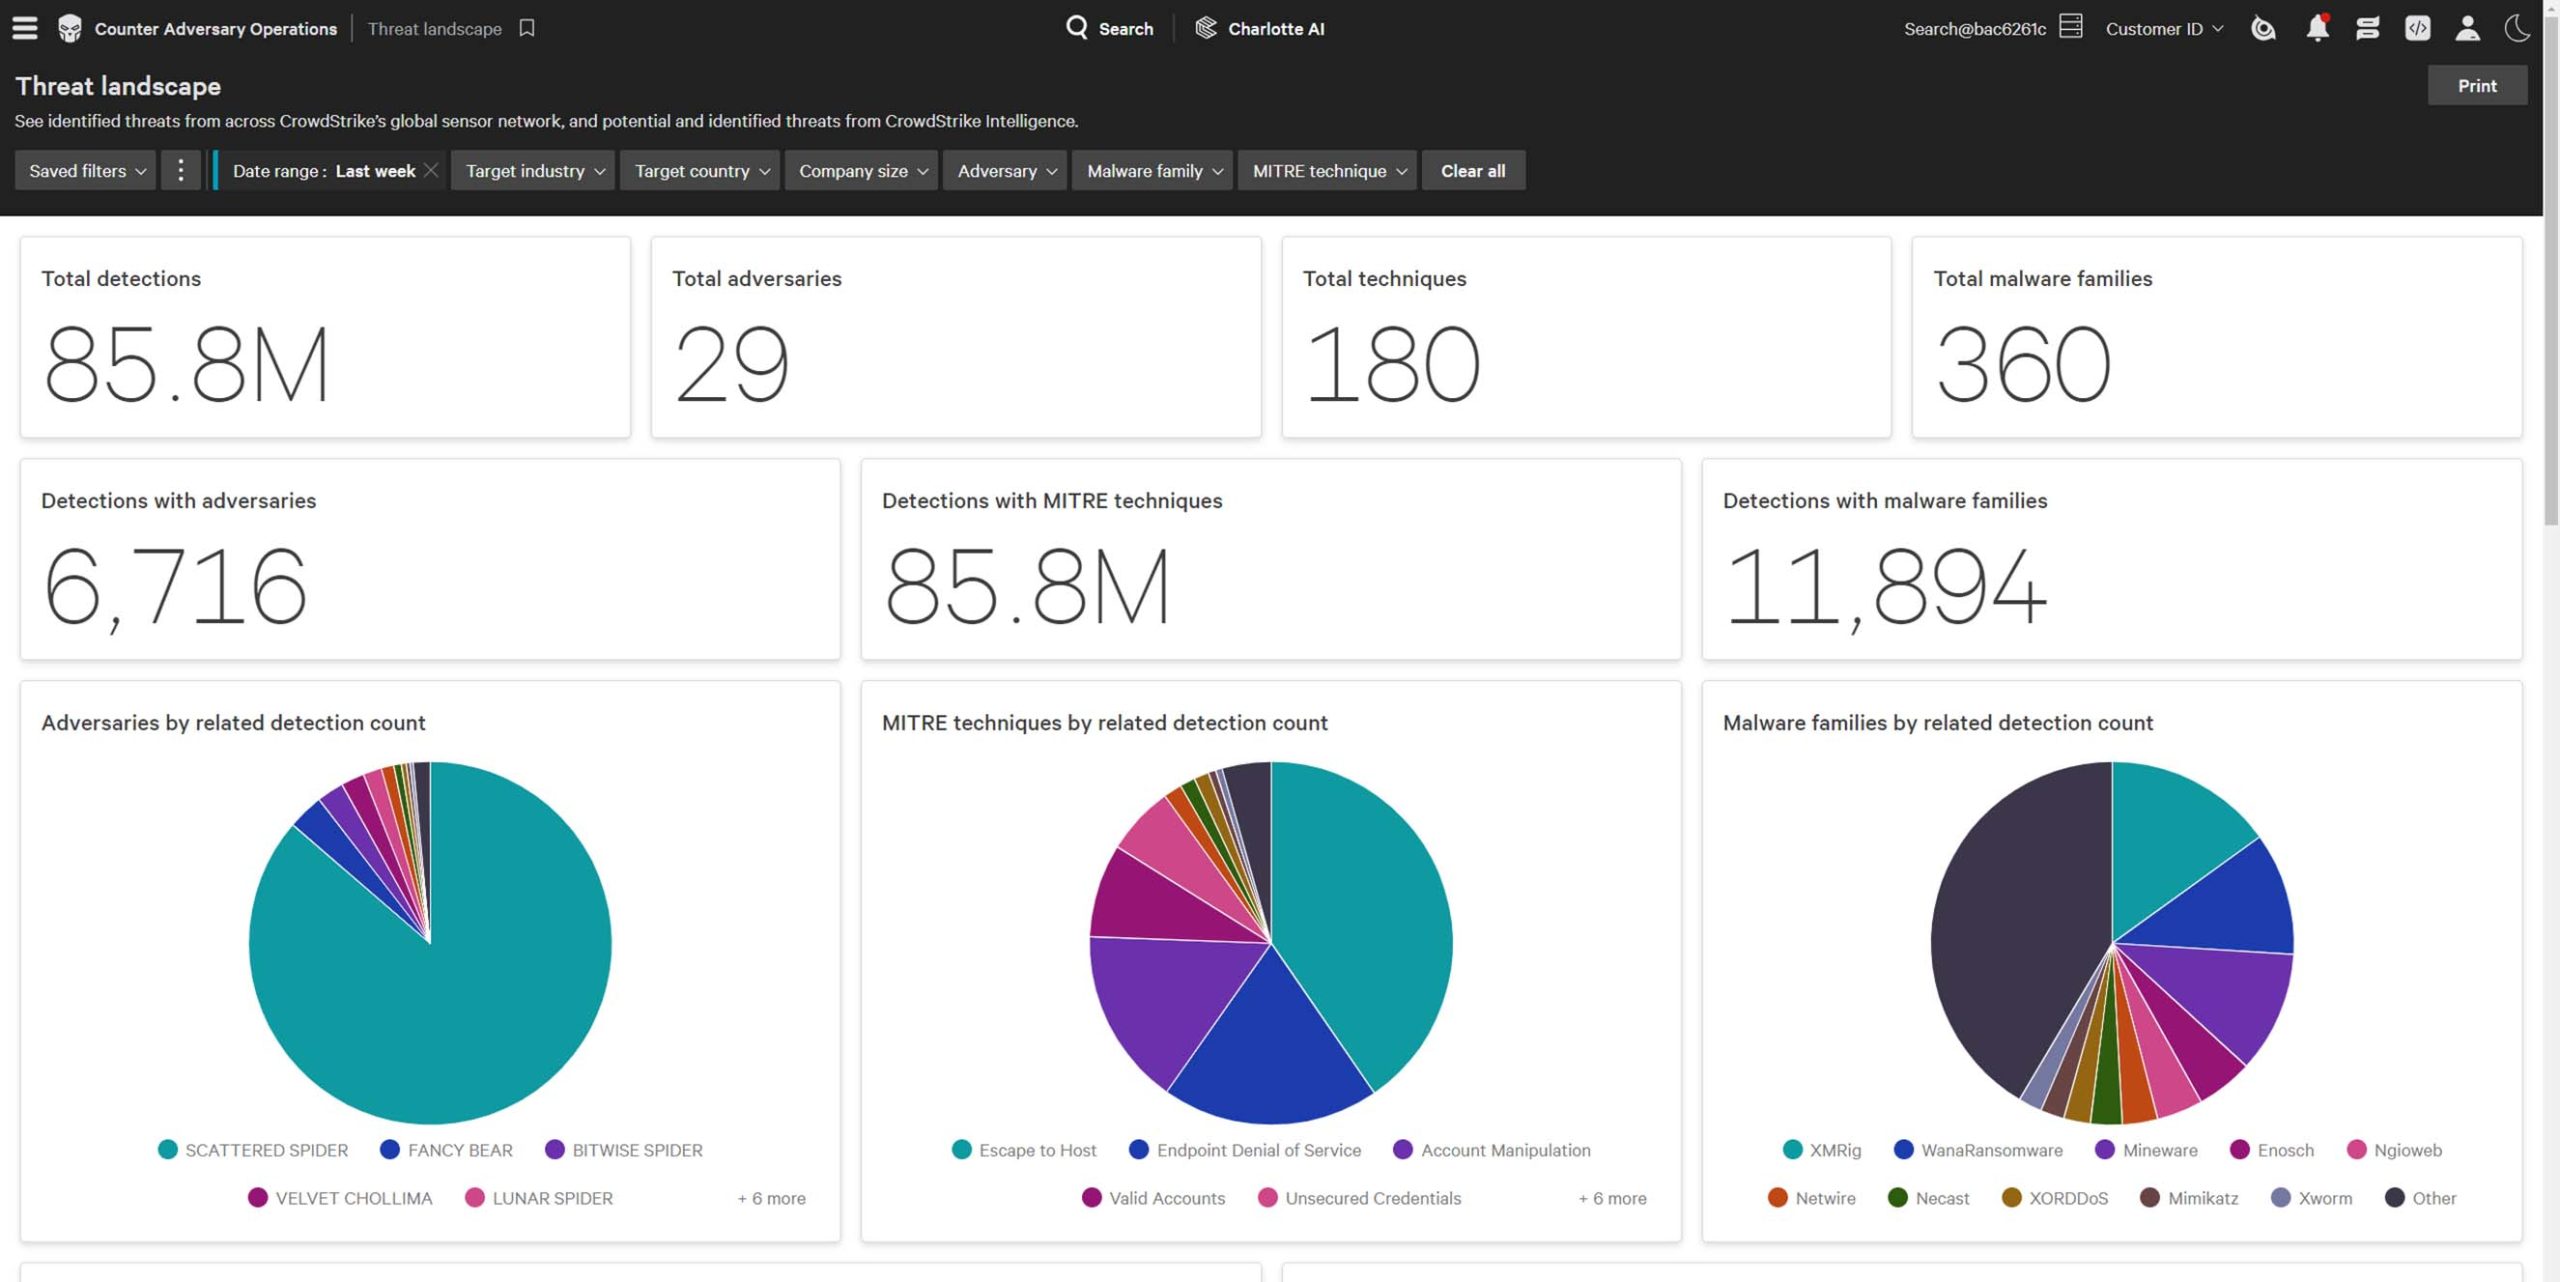
Task: Toggle Escape to Host legend entry
Action: pos(1024,1149)
